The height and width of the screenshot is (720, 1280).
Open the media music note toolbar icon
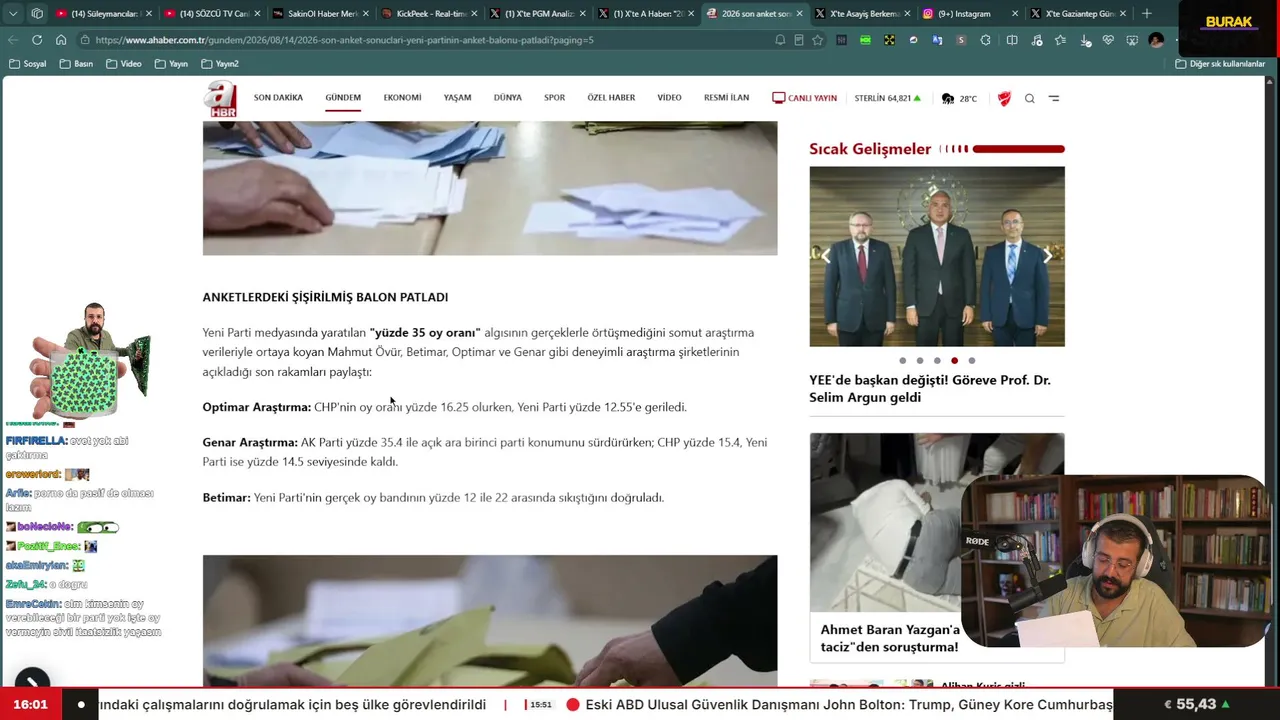coord(1036,40)
